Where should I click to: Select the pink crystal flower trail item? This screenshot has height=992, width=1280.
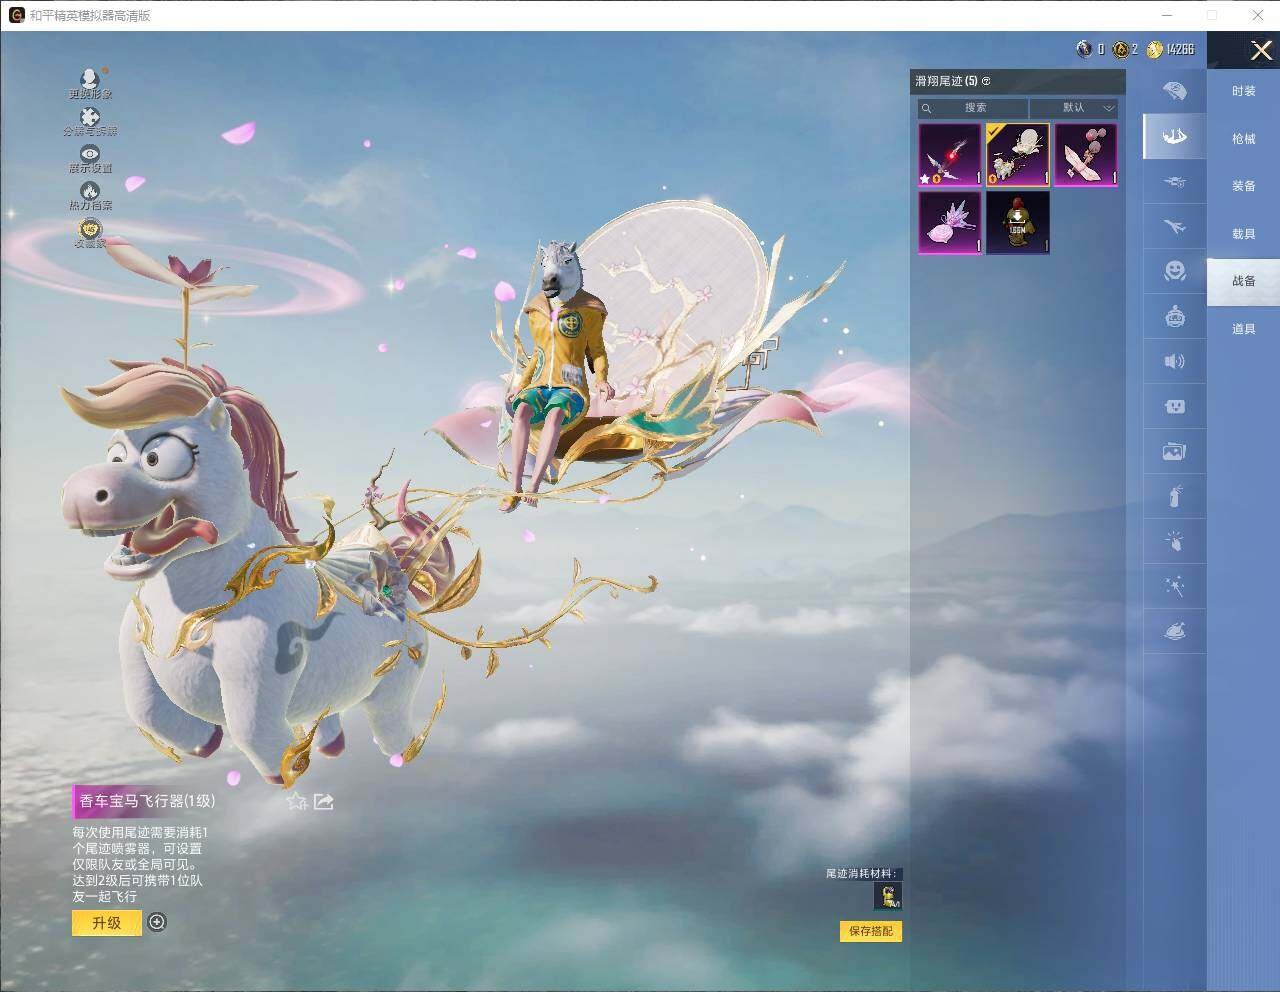949,222
